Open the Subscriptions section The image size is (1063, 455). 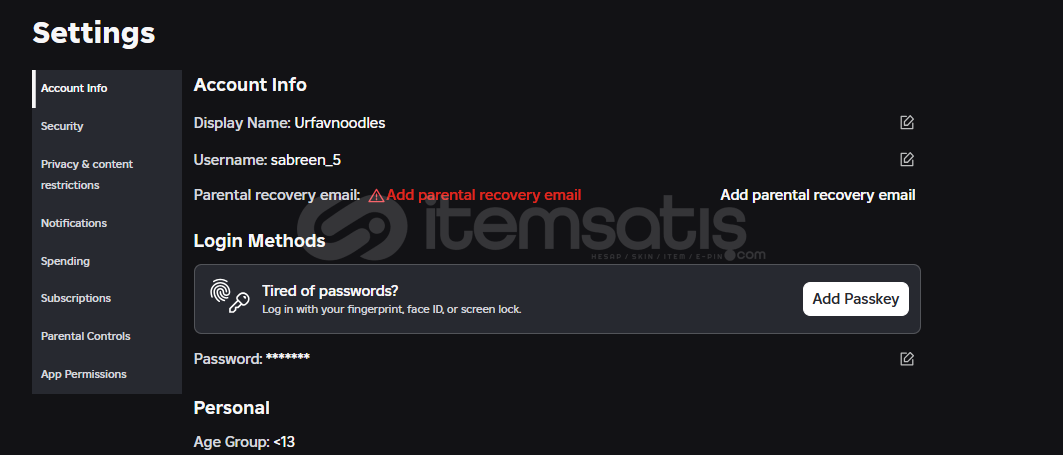click(107, 298)
